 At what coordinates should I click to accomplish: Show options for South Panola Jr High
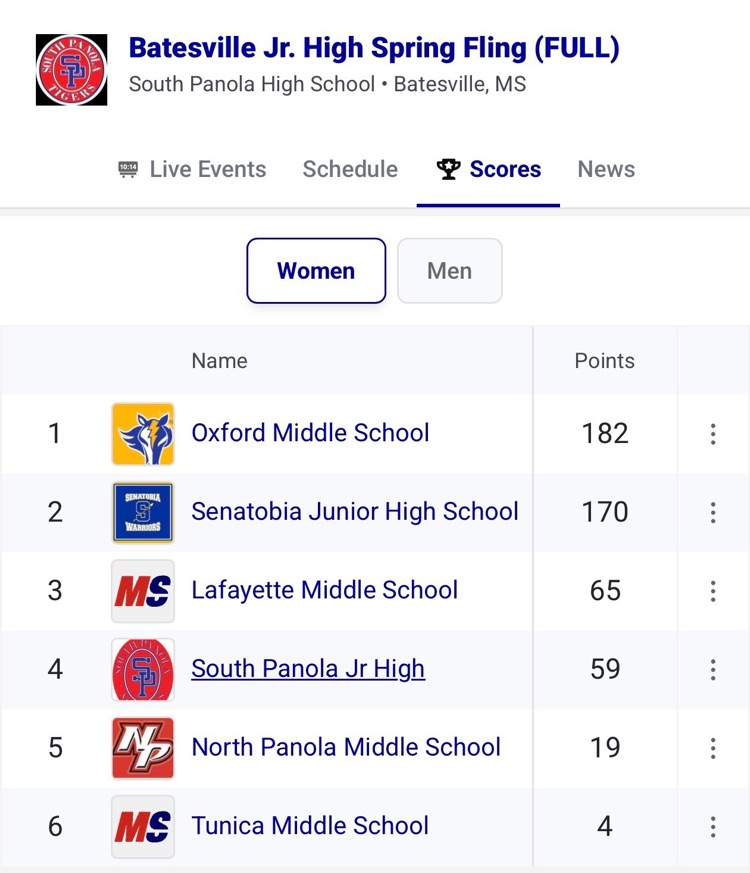tap(713, 669)
